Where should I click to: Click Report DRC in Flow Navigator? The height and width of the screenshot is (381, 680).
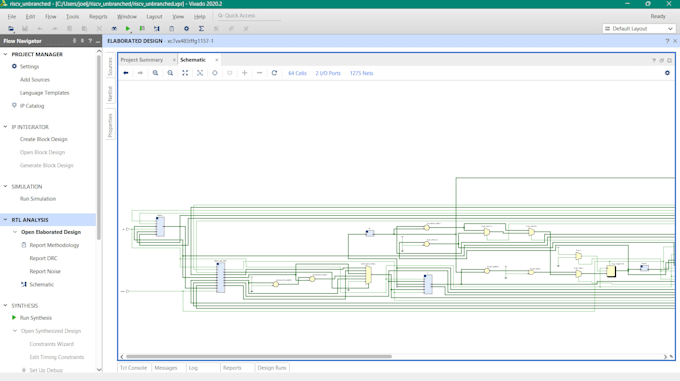[x=43, y=258]
